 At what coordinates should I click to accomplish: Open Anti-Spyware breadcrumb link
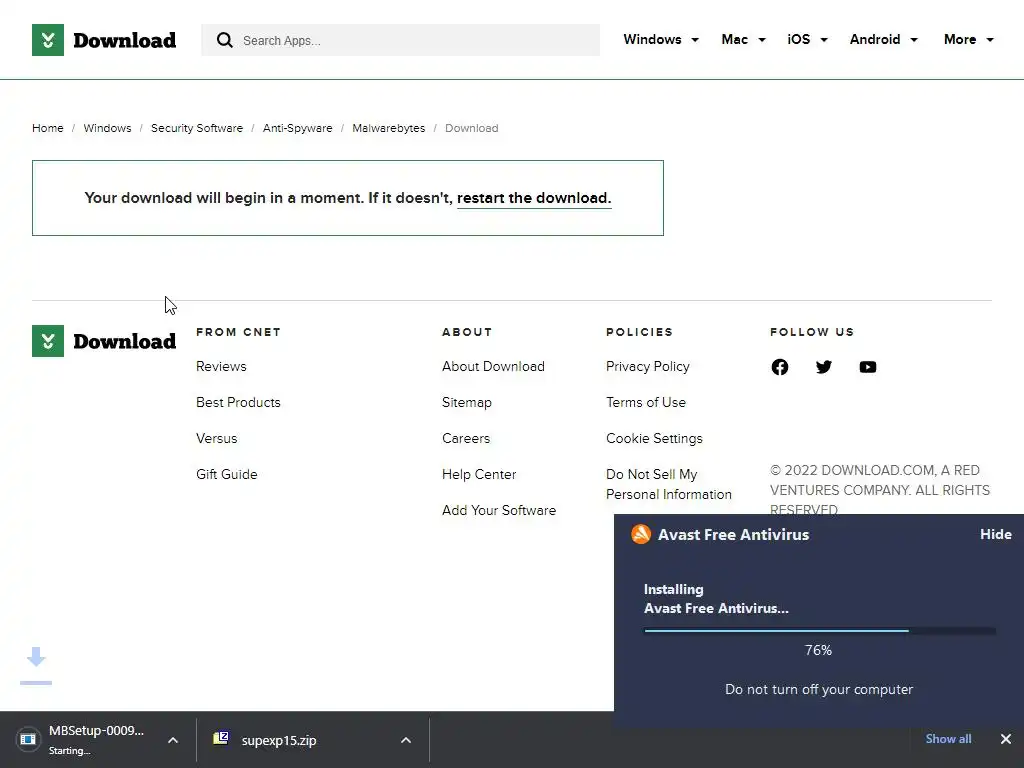point(297,128)
